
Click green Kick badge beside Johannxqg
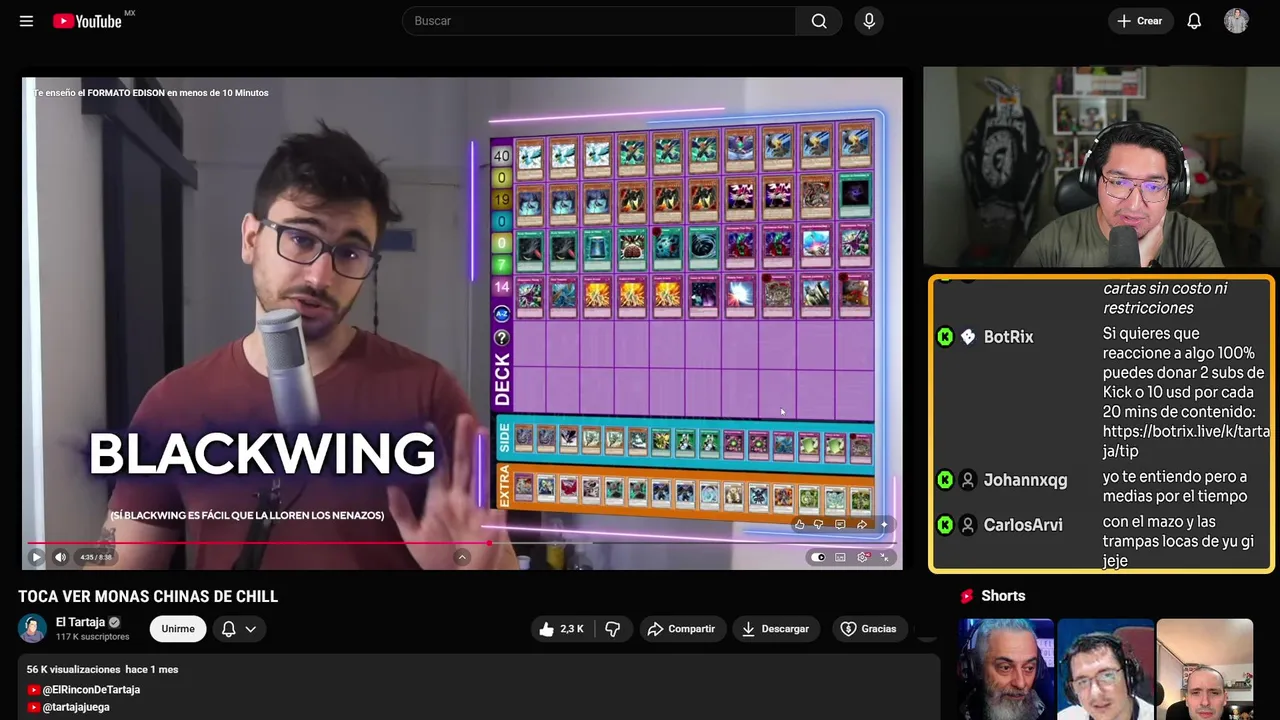tap(945, 480)
